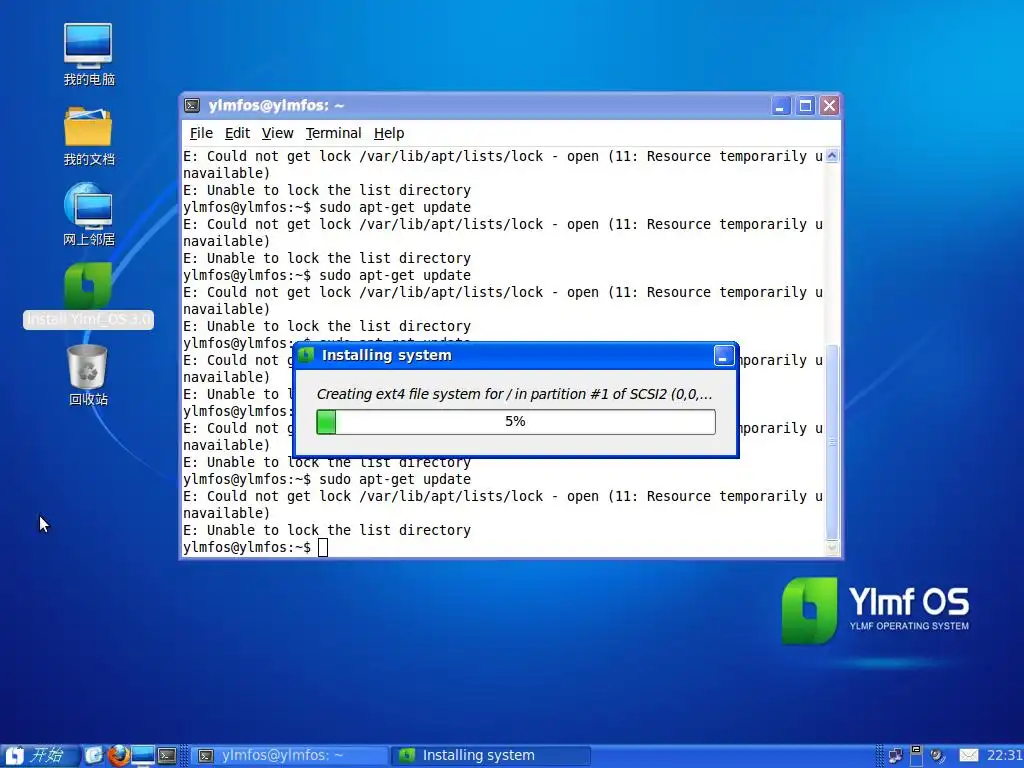Click the network status tray icon
The image size is (1024, 768).
pos(895,756)
